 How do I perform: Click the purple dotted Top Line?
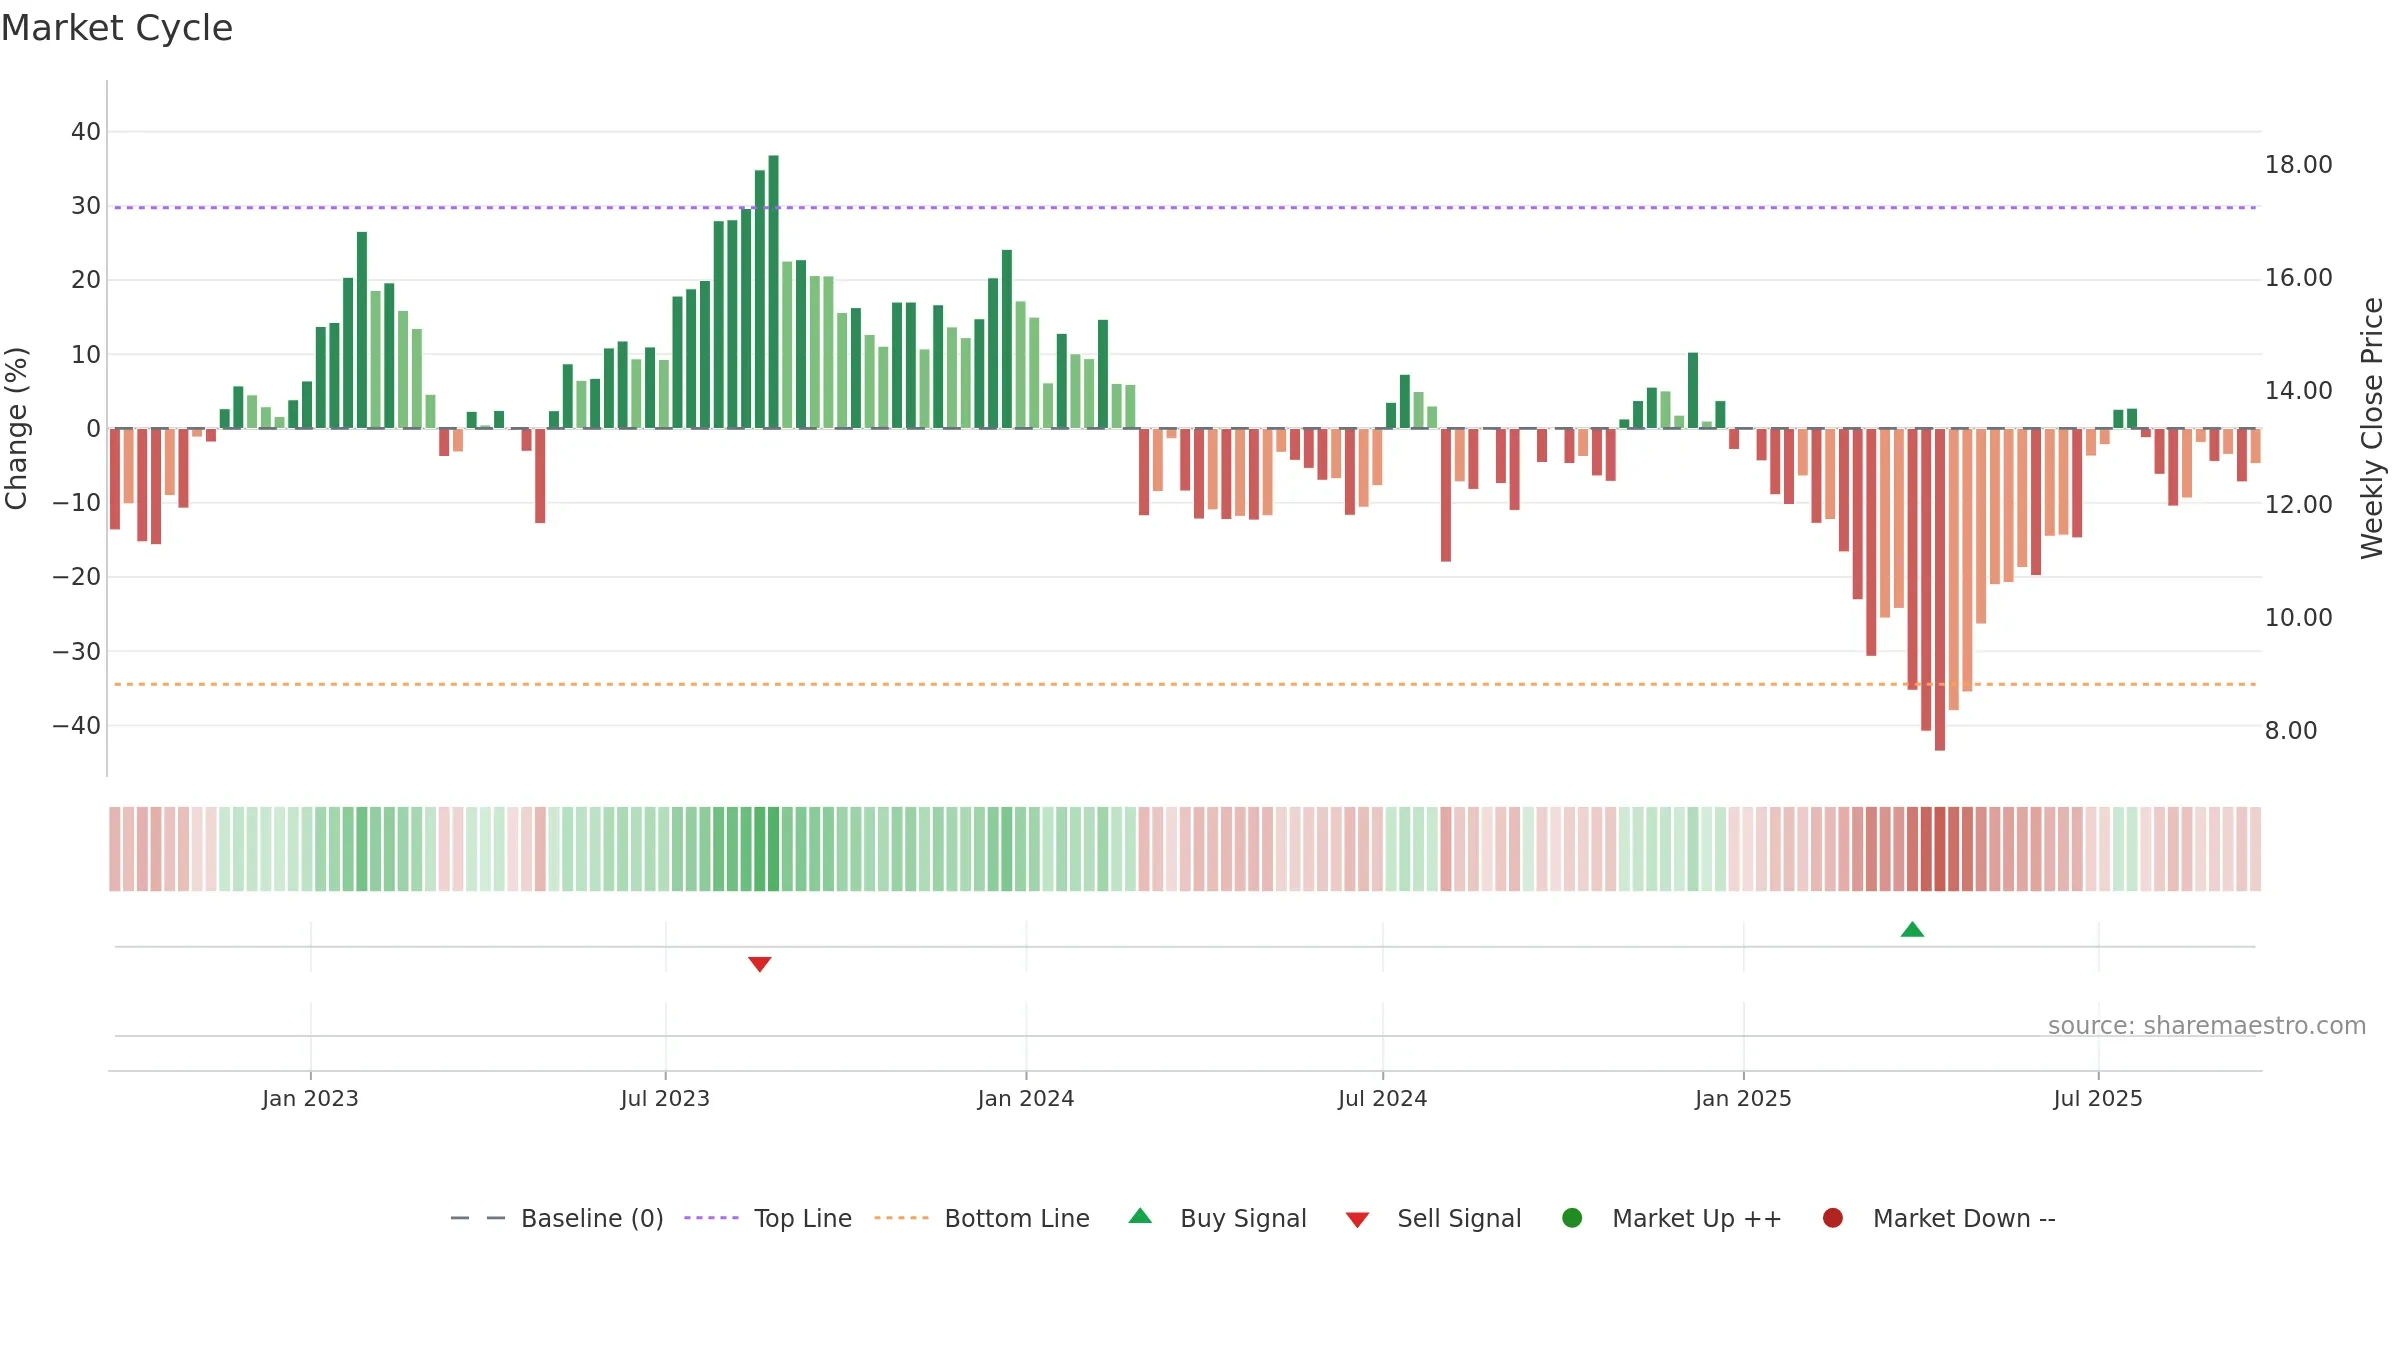(x=1185, y=208)
